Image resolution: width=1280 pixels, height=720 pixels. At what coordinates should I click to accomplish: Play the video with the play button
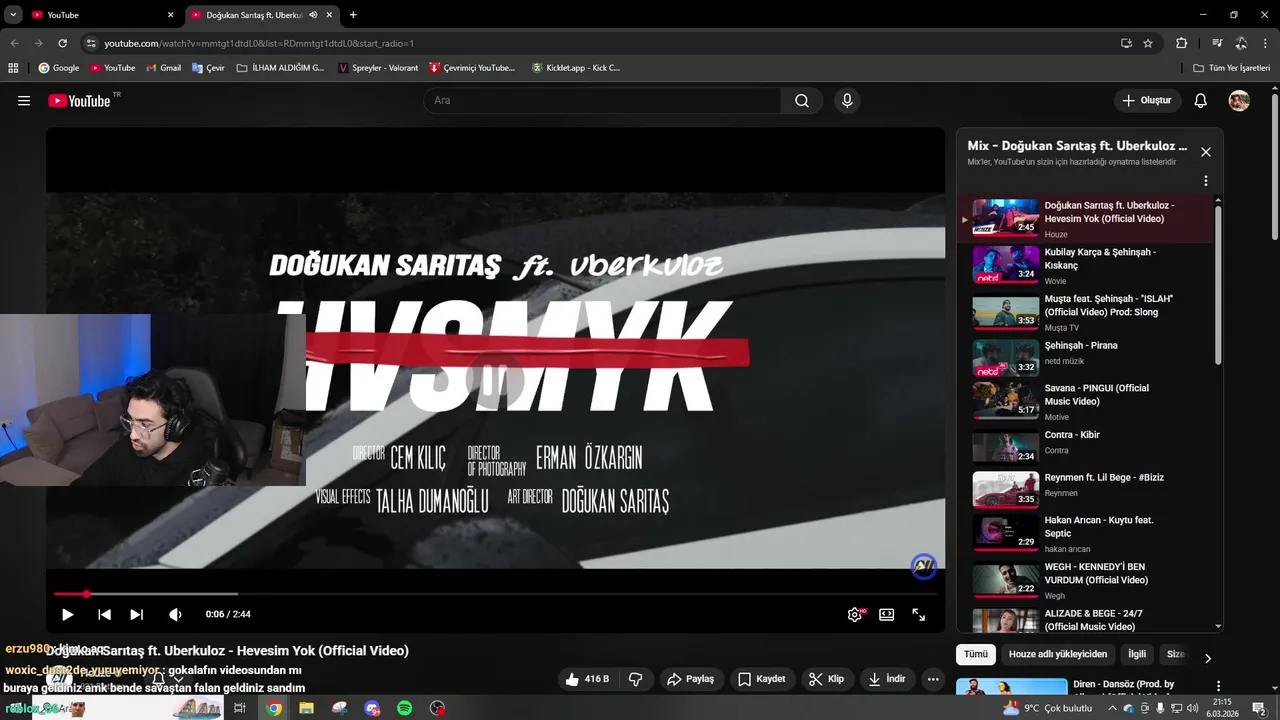click(67, 615)
